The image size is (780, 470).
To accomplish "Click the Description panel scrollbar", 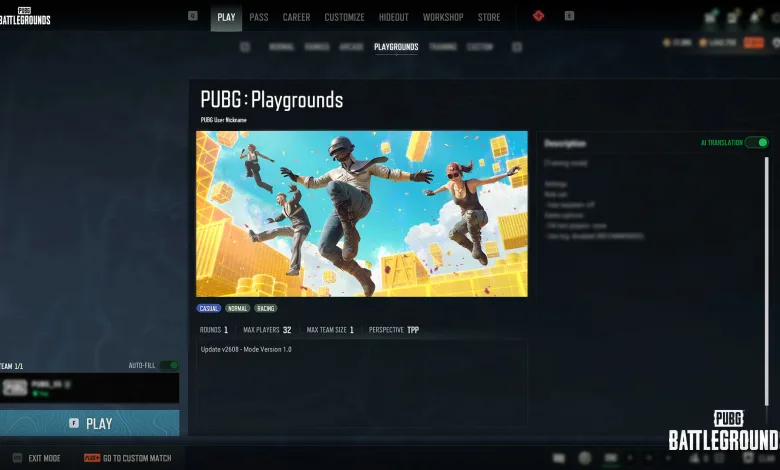I will coord(767,281).
